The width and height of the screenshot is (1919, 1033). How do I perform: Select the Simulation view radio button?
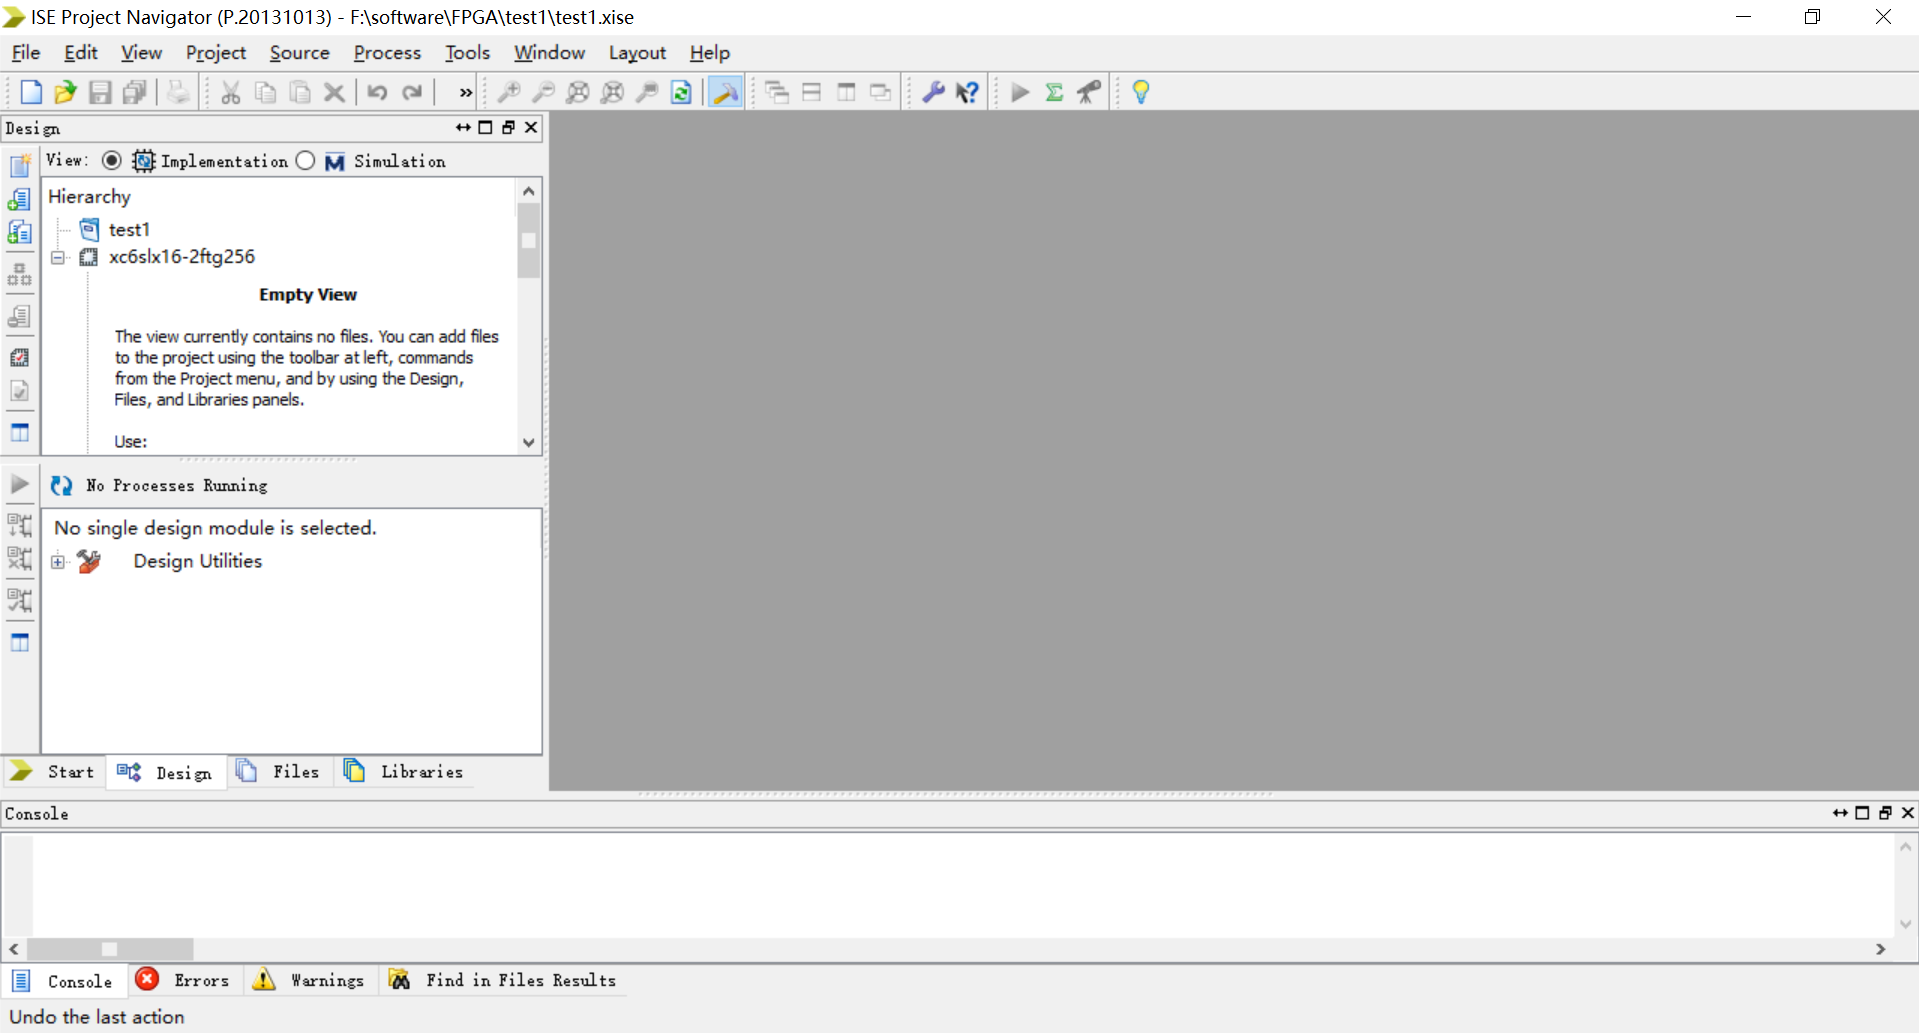coord(305,160)
